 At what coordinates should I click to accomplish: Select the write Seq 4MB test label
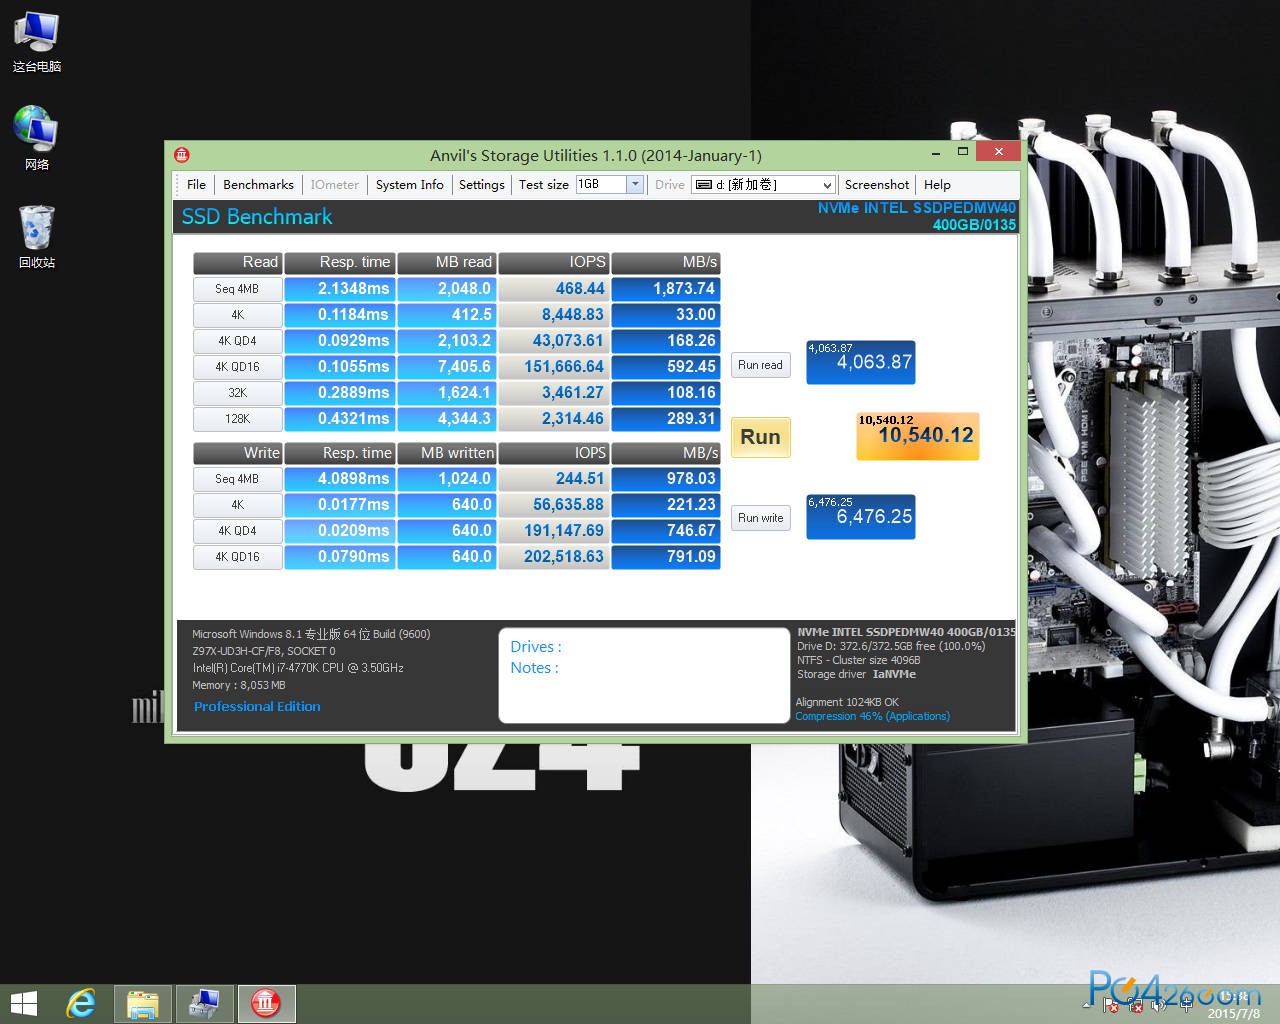(x=237, y=479)
